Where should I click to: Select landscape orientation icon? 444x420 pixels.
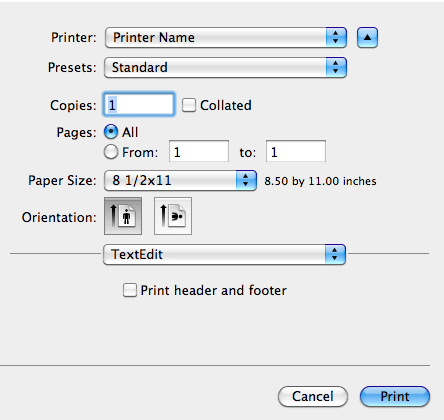(173, 216)
